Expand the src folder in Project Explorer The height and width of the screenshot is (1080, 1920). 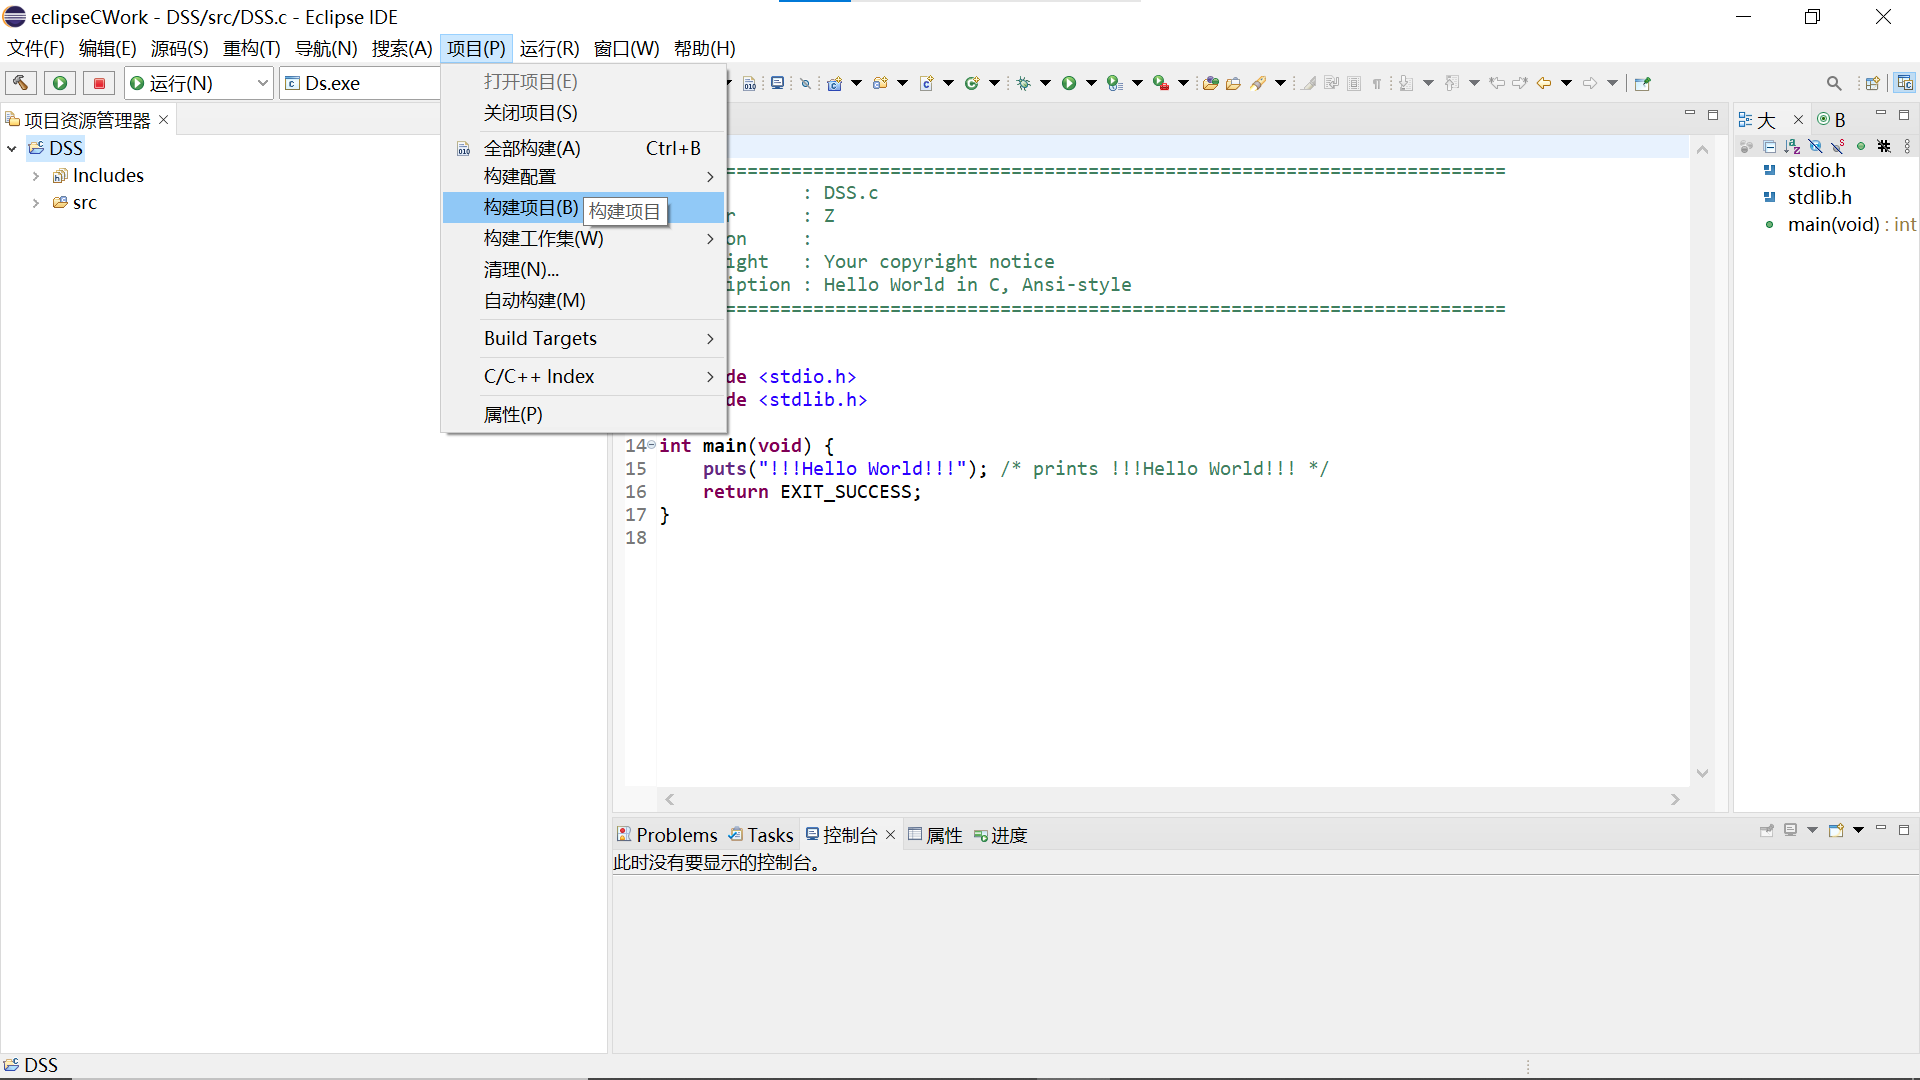coord(37,202)
